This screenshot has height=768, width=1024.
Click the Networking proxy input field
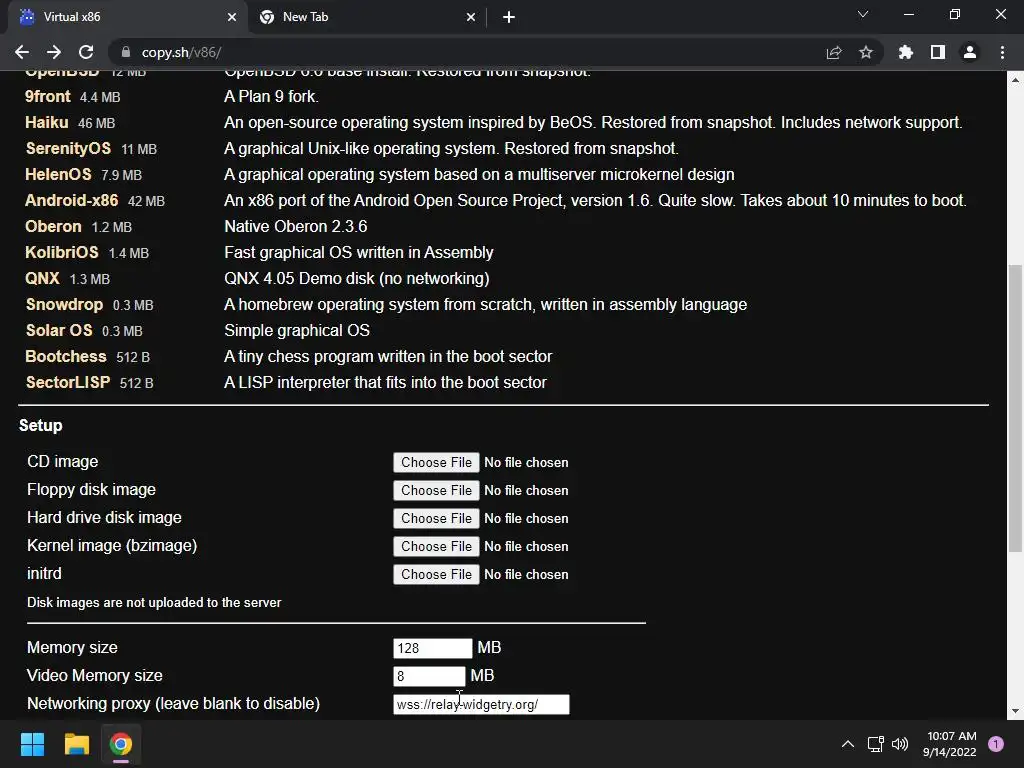pos(481,705)
